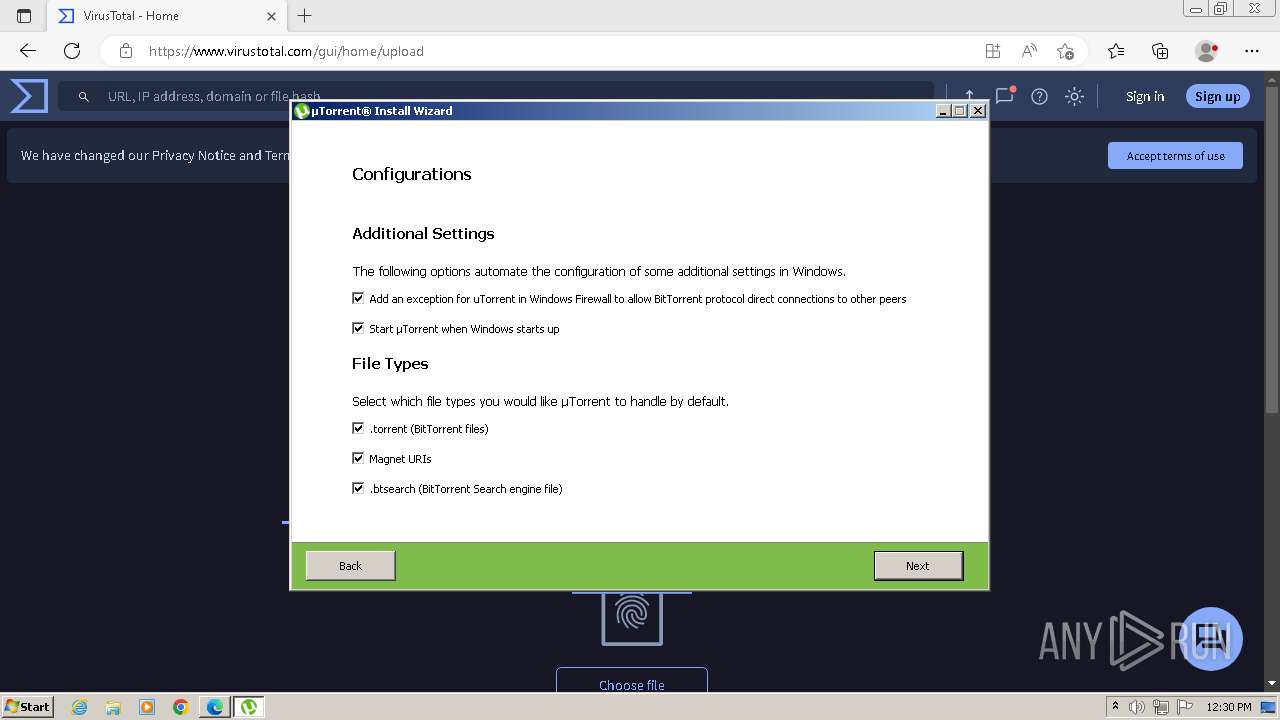The width and height of the screenshot is (1280, 720).
Task: Click the µTorrent logo in title bar
Action: point(302,111)
